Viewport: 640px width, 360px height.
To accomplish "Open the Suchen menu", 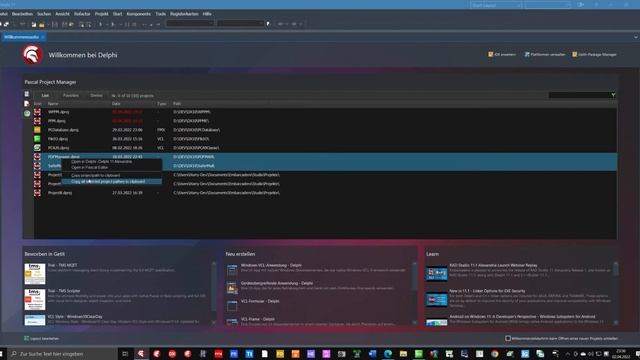I will click(44, 14).
